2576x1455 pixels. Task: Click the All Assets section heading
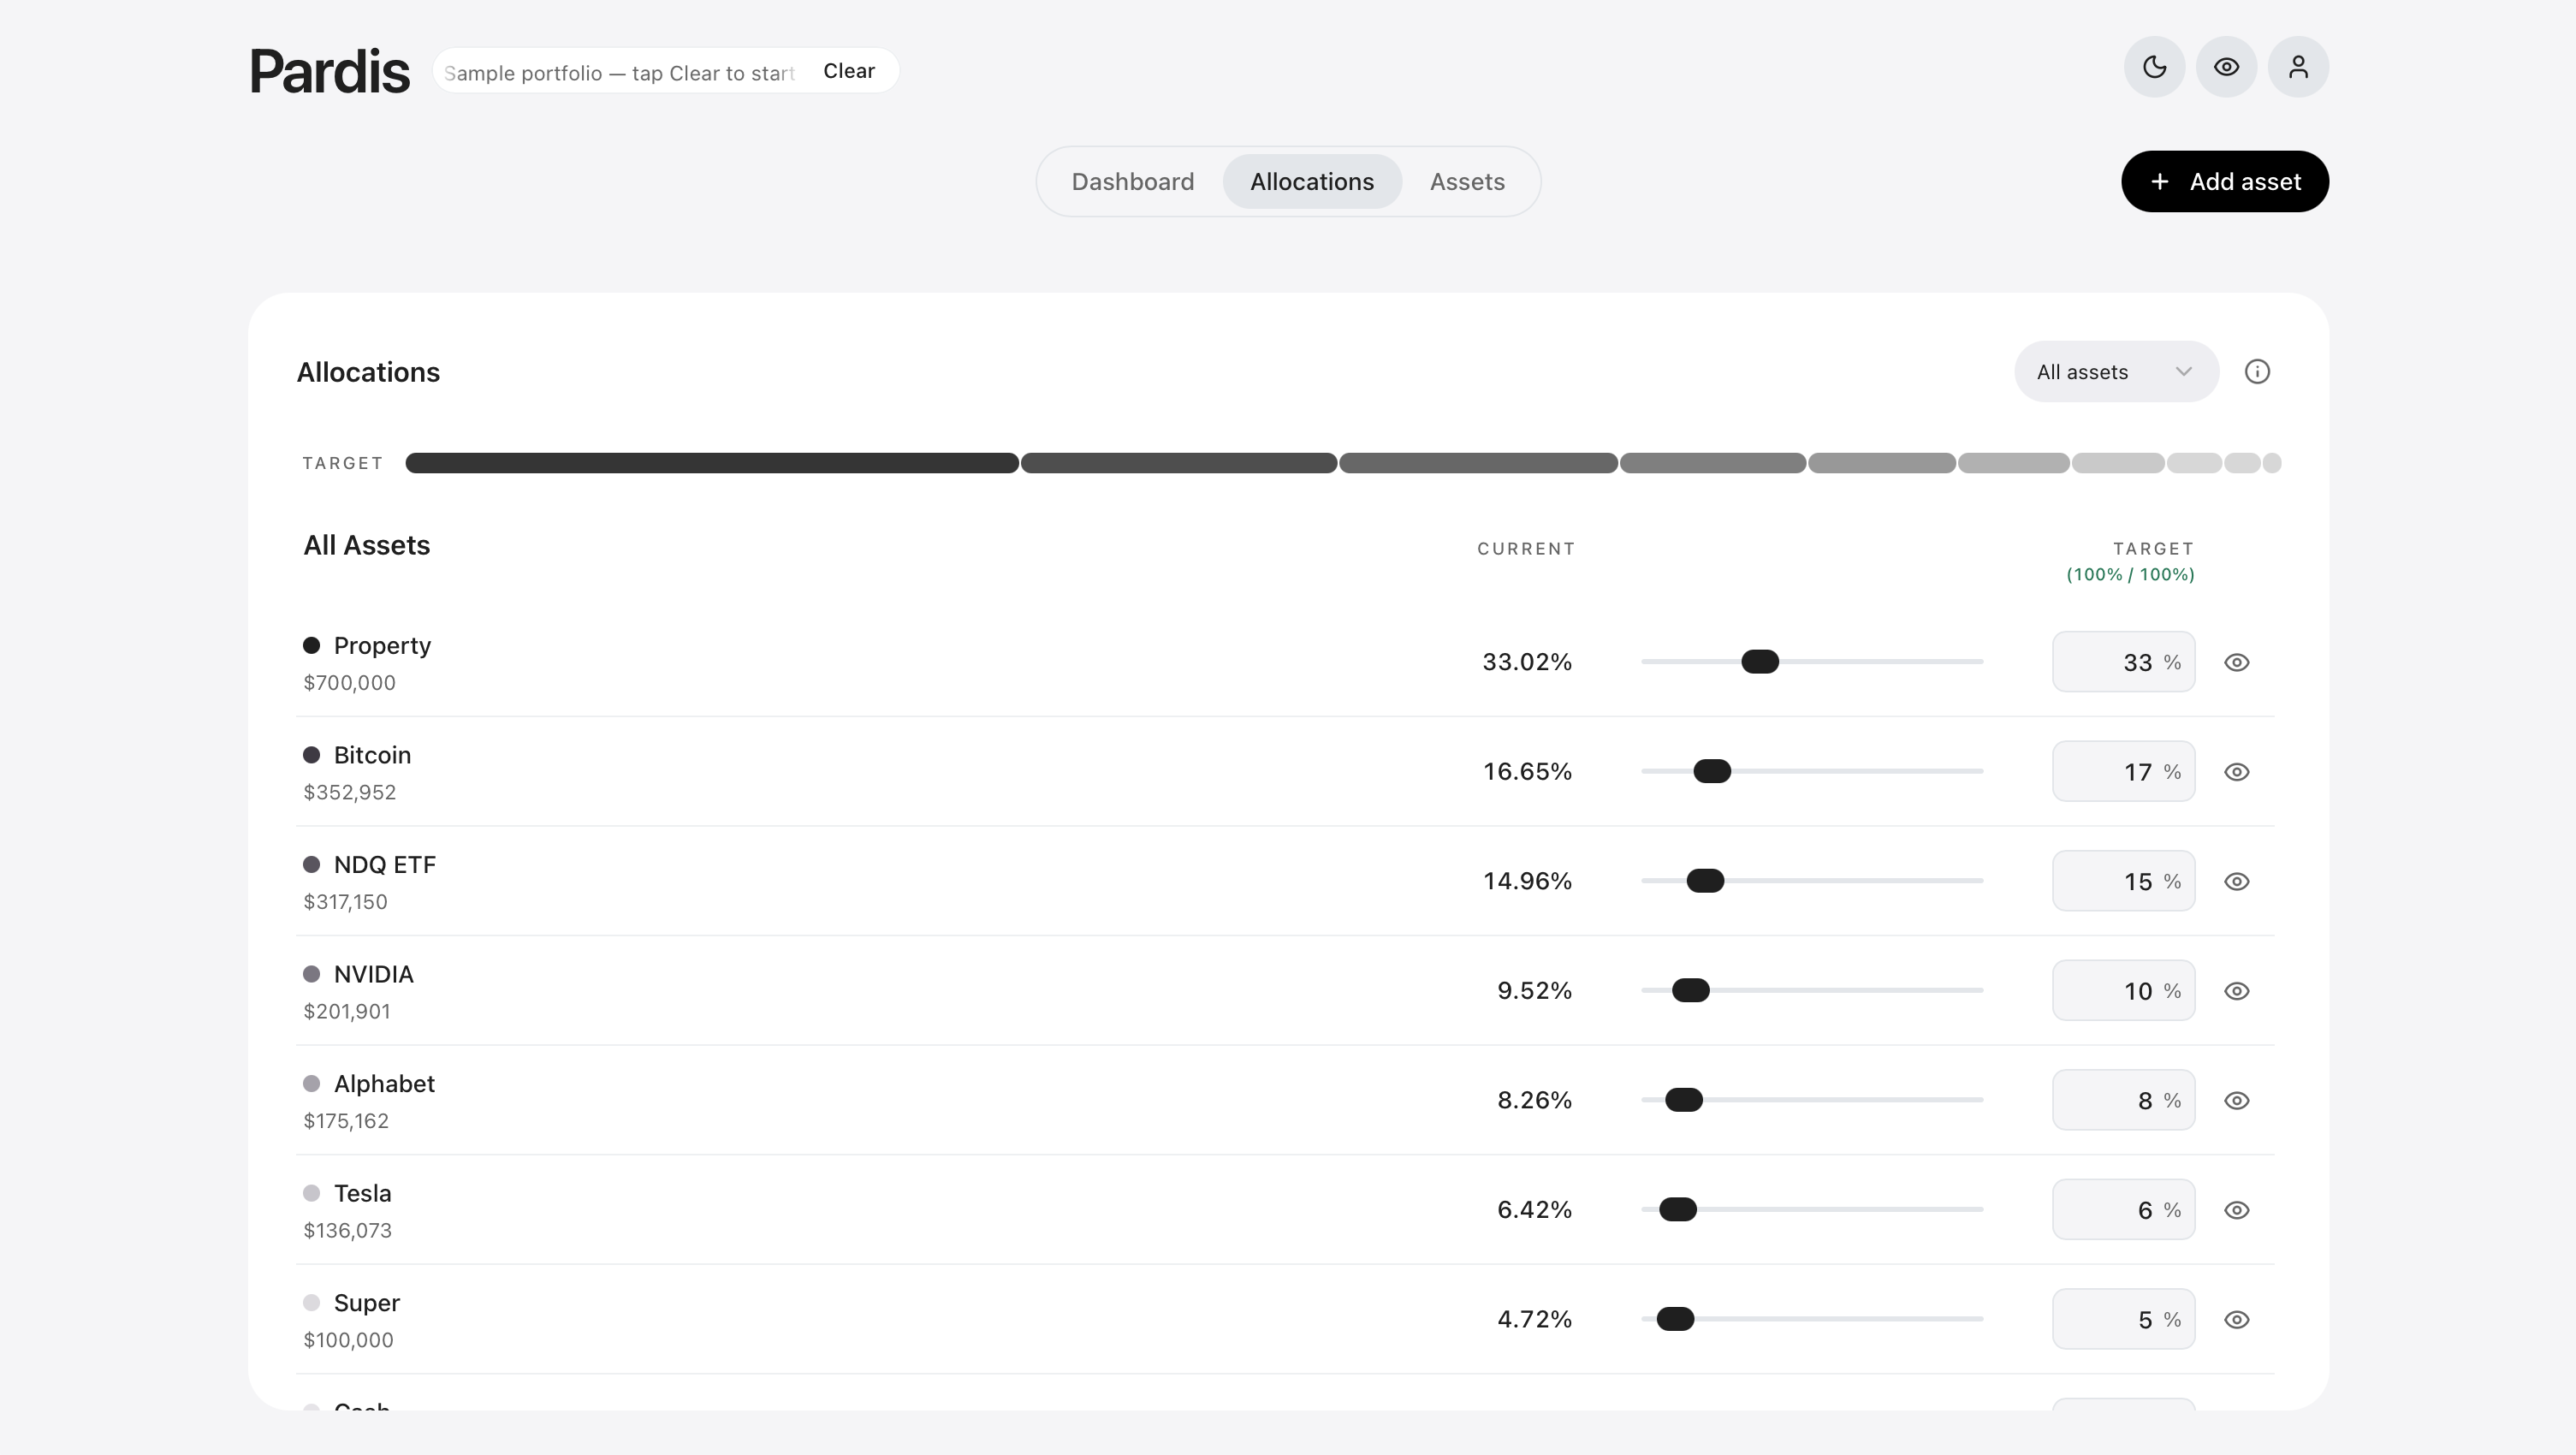tap(366, 545)
